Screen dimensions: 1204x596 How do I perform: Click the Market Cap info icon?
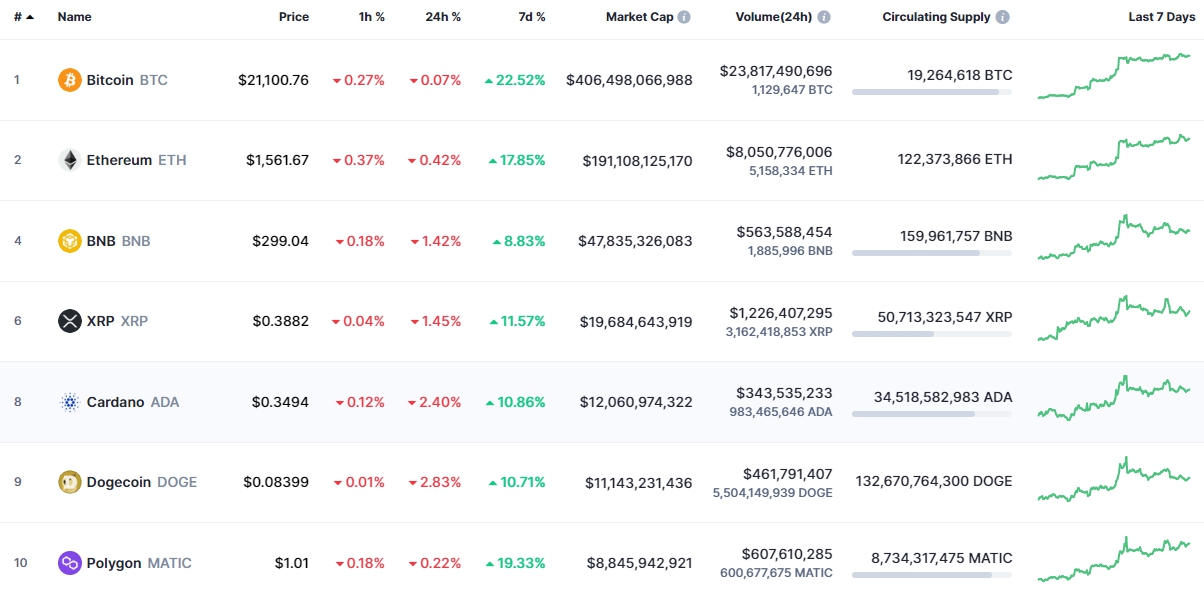click(x=684, y=17)
